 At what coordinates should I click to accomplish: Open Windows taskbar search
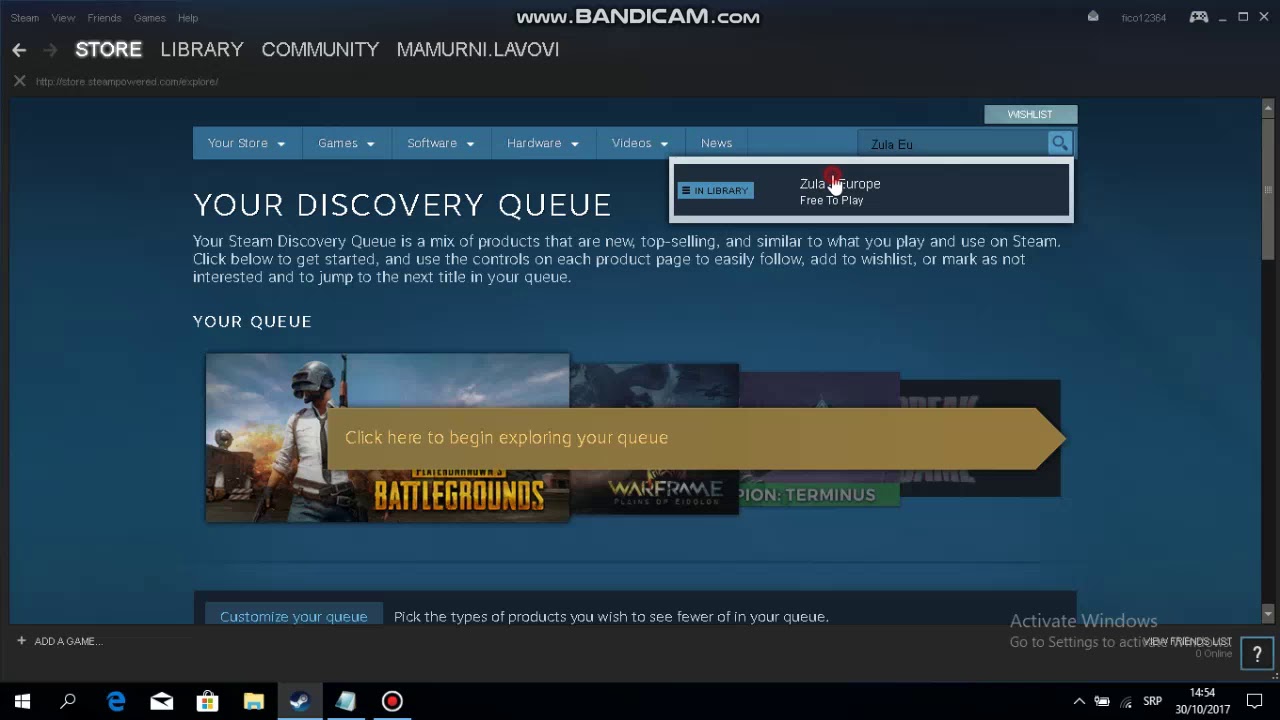click(x=68, y=701)
